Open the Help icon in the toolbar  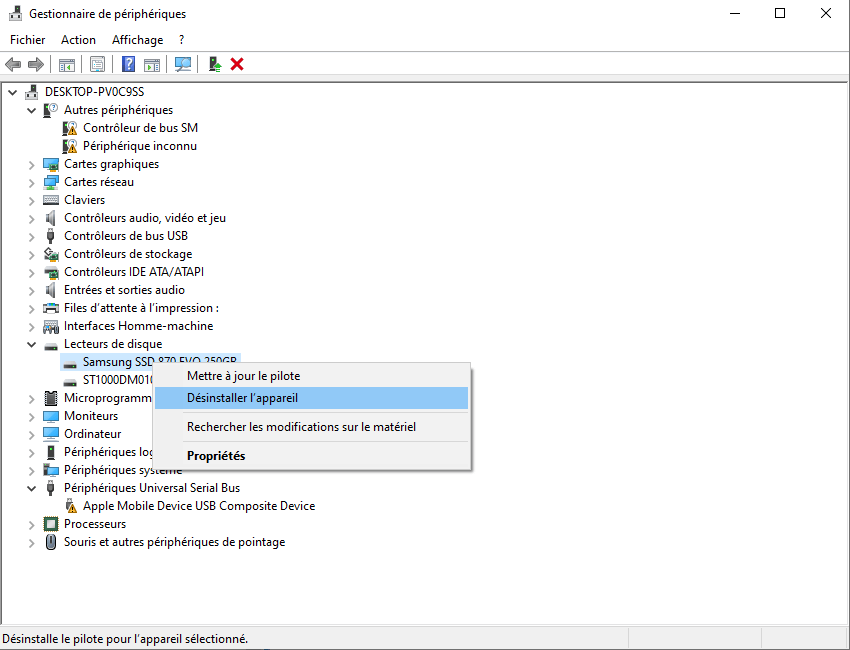pos(128,64)
